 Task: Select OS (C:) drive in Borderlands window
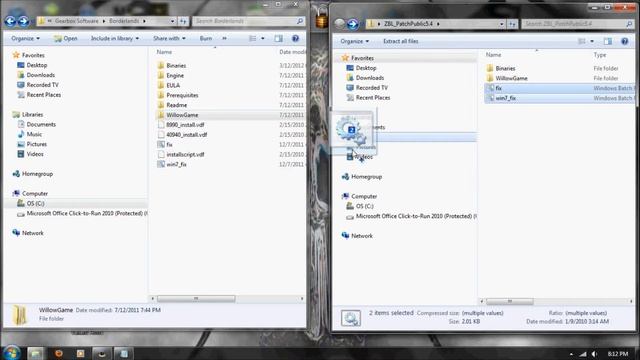[x=35, y=203]
